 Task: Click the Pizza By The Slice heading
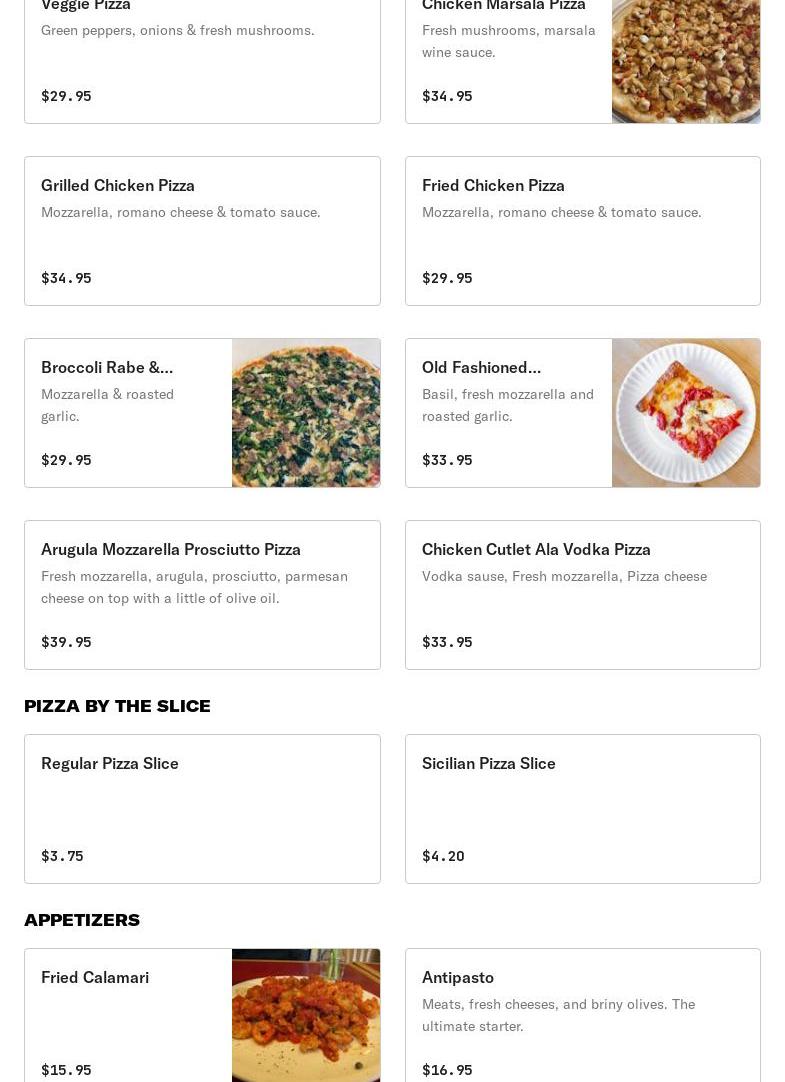click(117, 706)
